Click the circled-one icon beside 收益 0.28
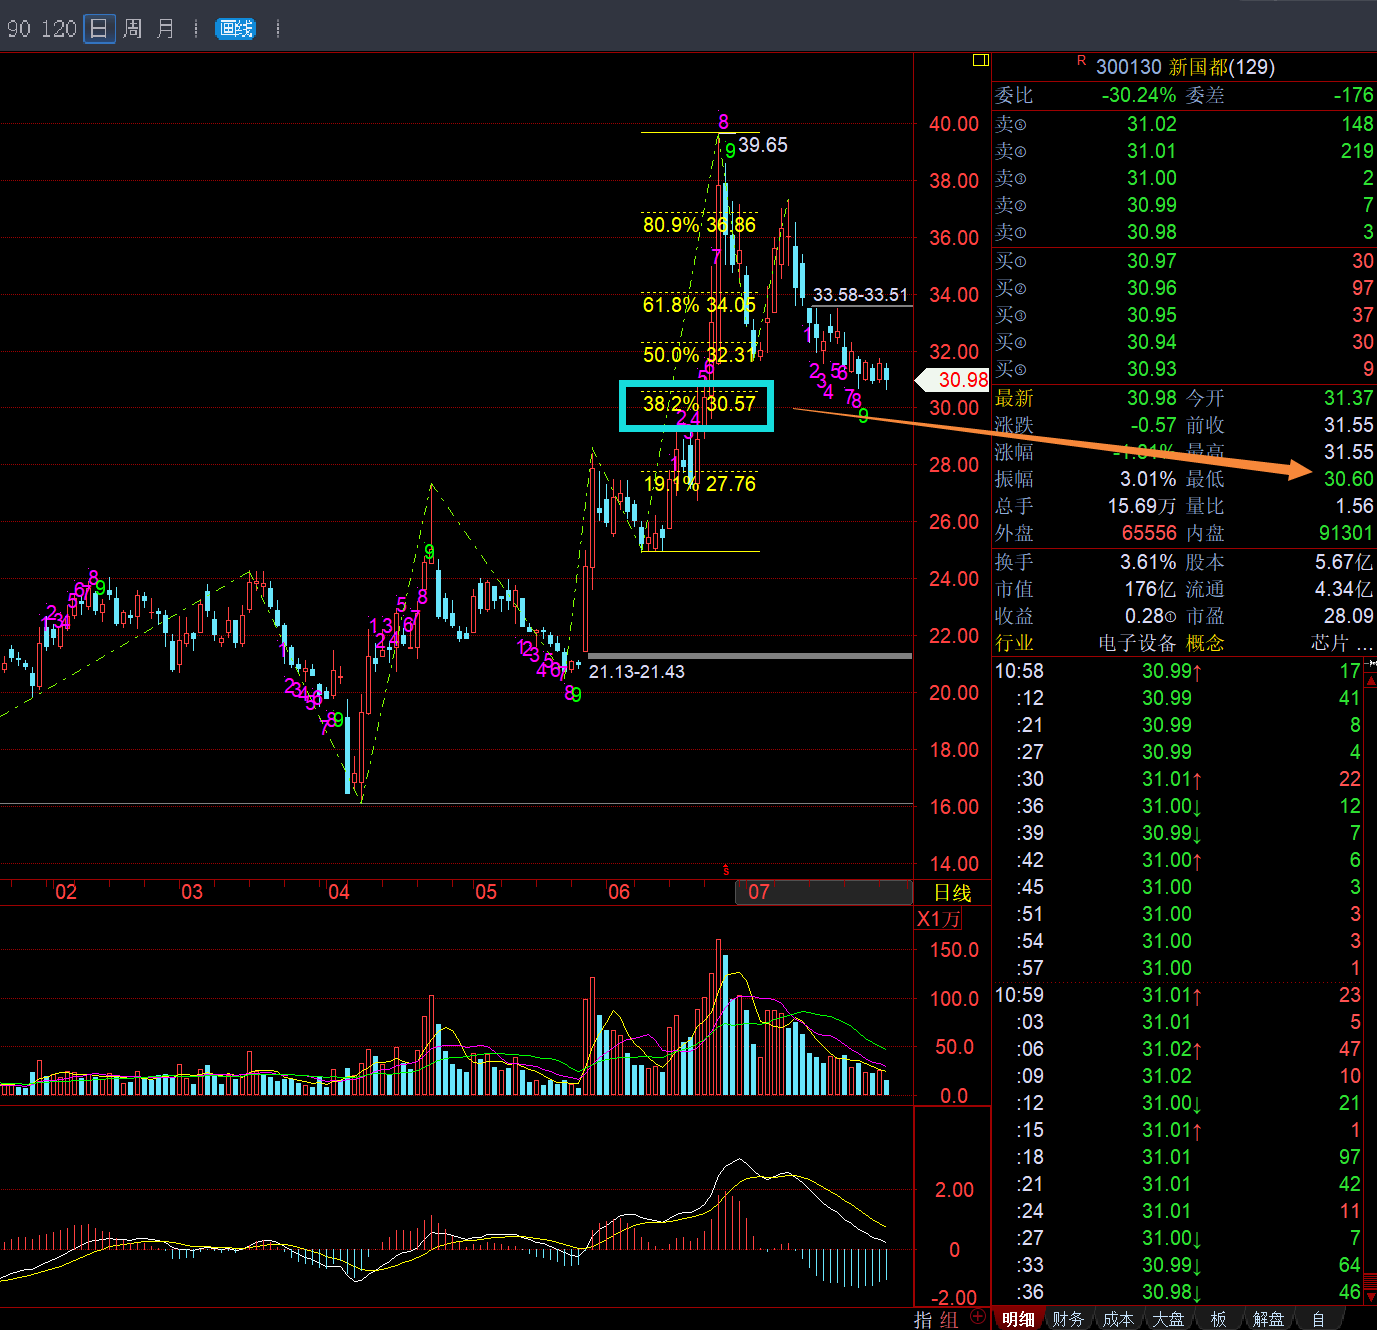 pos(1170,617)
